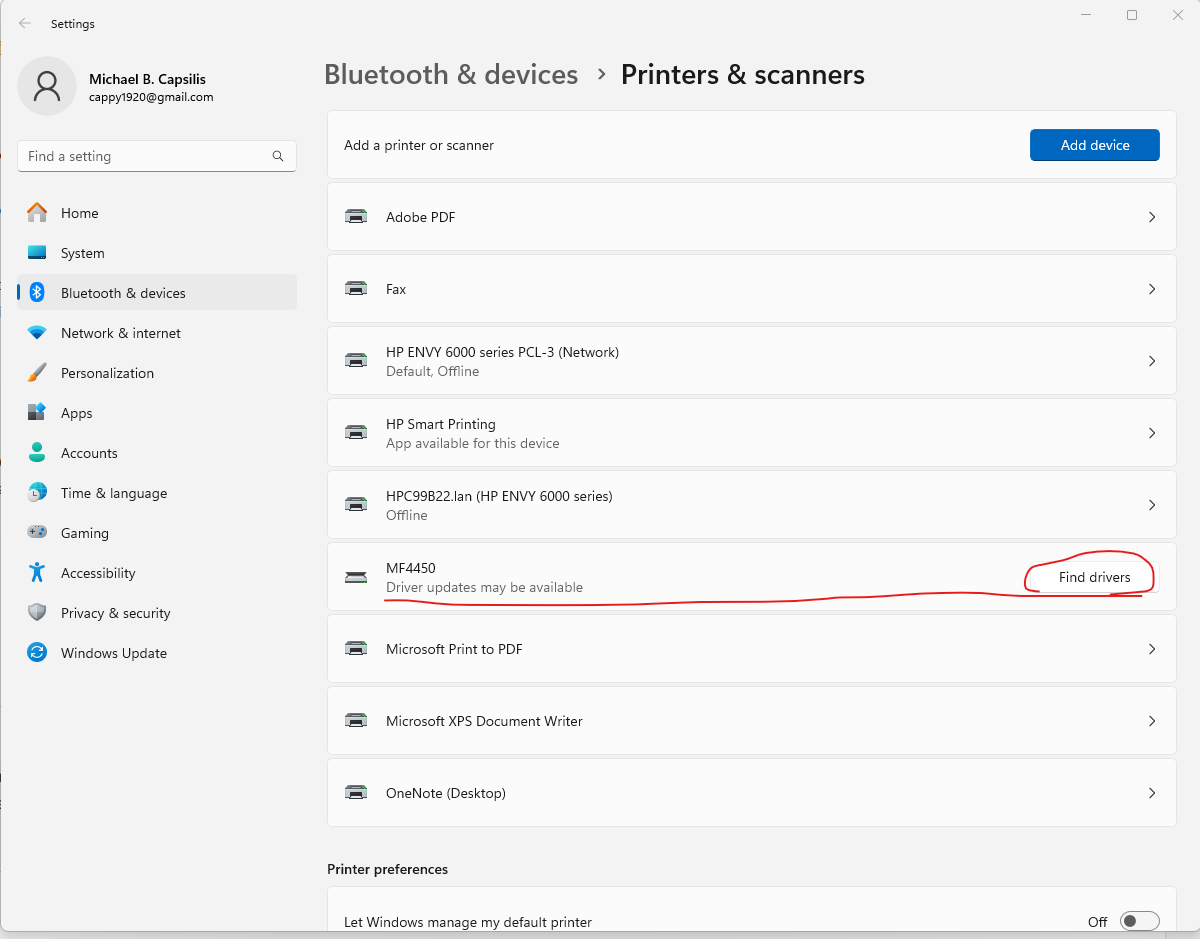Click the search magnifier in Find a setting

coord(277,156)
